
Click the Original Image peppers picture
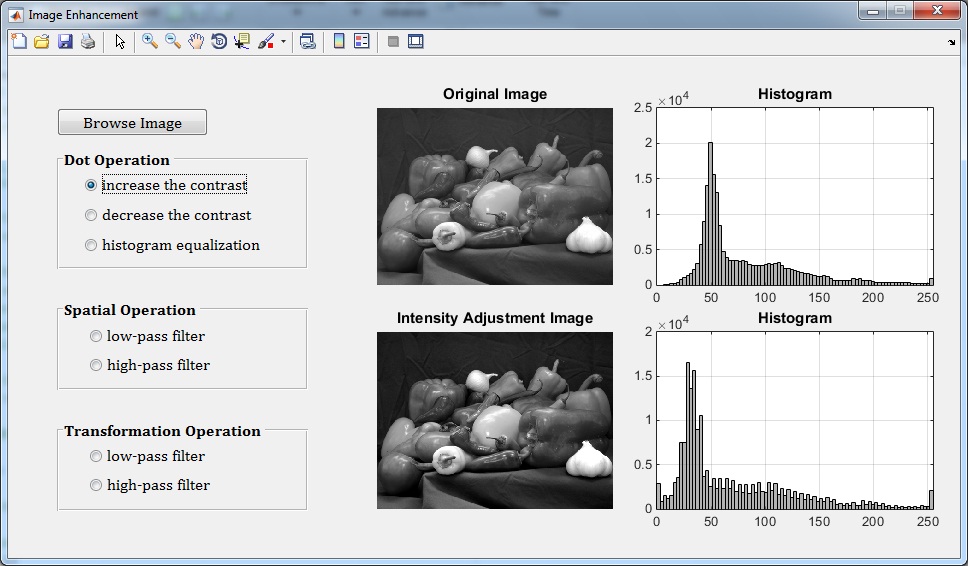click(x=494, y=196)
